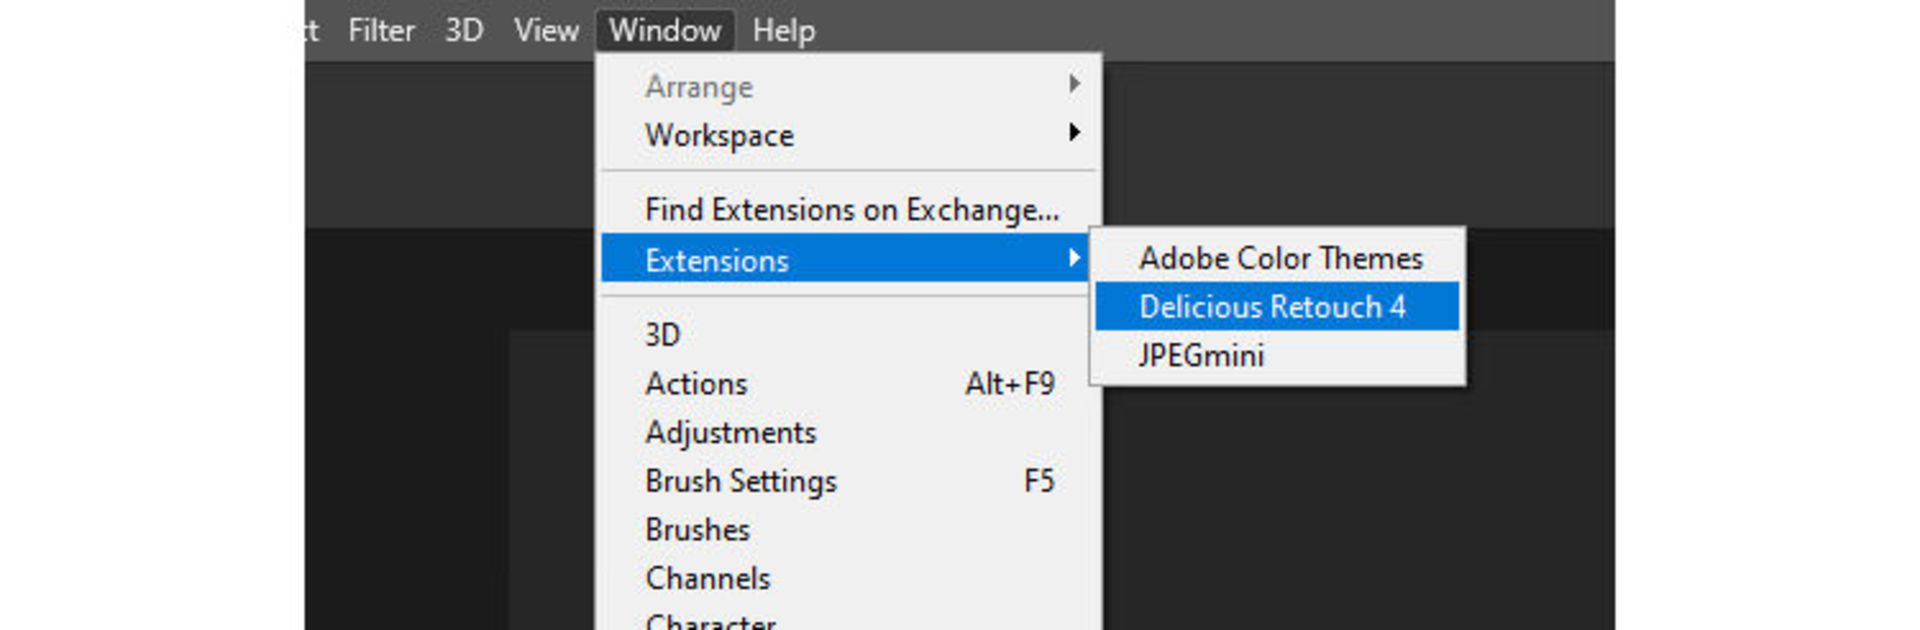Show the Brush Settings panel
The height and width of the screenshot is (630, 1920).
741,482
